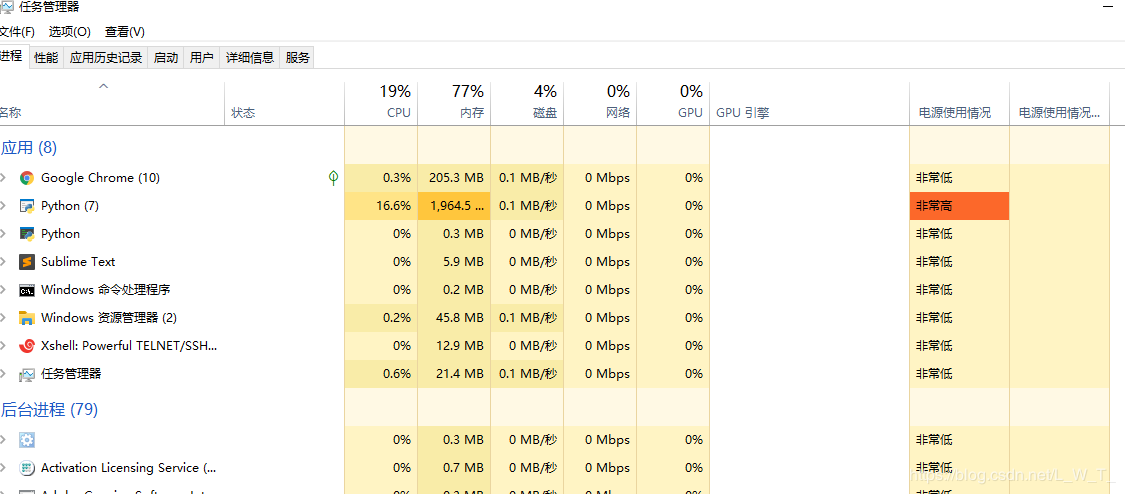The height and width of the screenshot is (494, 1125).
Task: Click the orange 非常高 power usage cell
Action: point(959,206)
